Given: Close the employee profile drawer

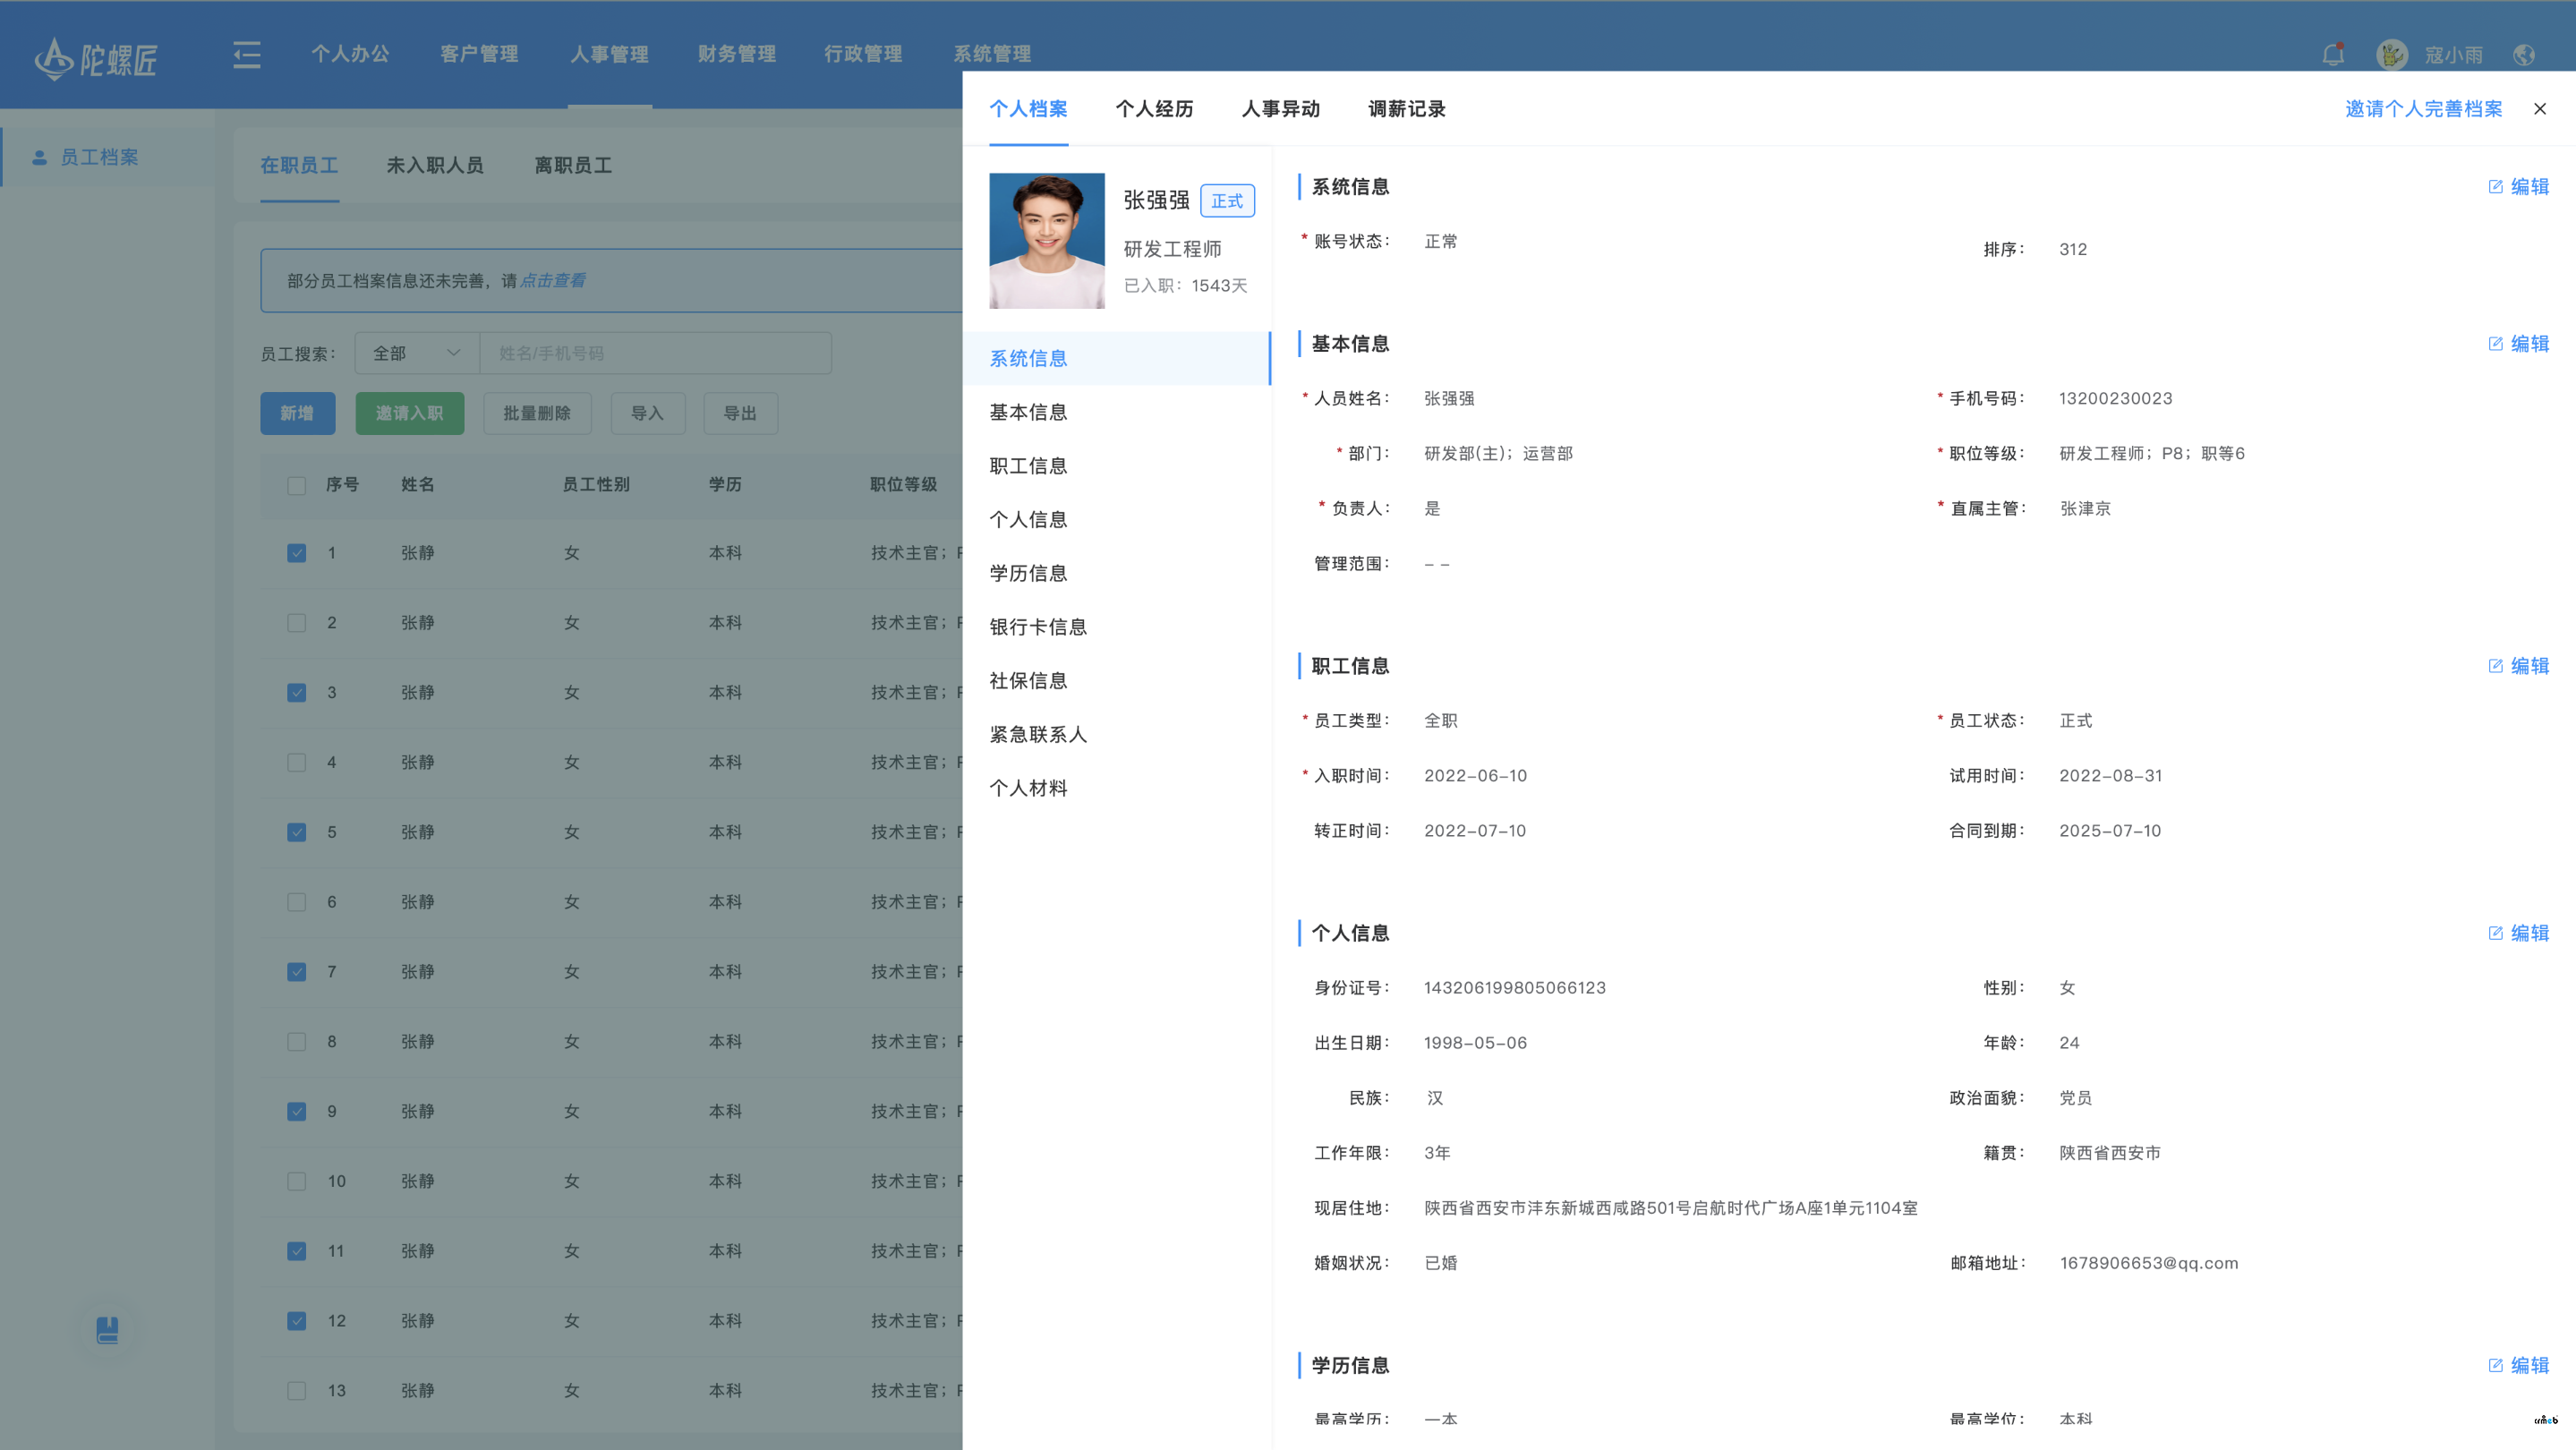Looking at the screenshot, I should point(2540,108).
